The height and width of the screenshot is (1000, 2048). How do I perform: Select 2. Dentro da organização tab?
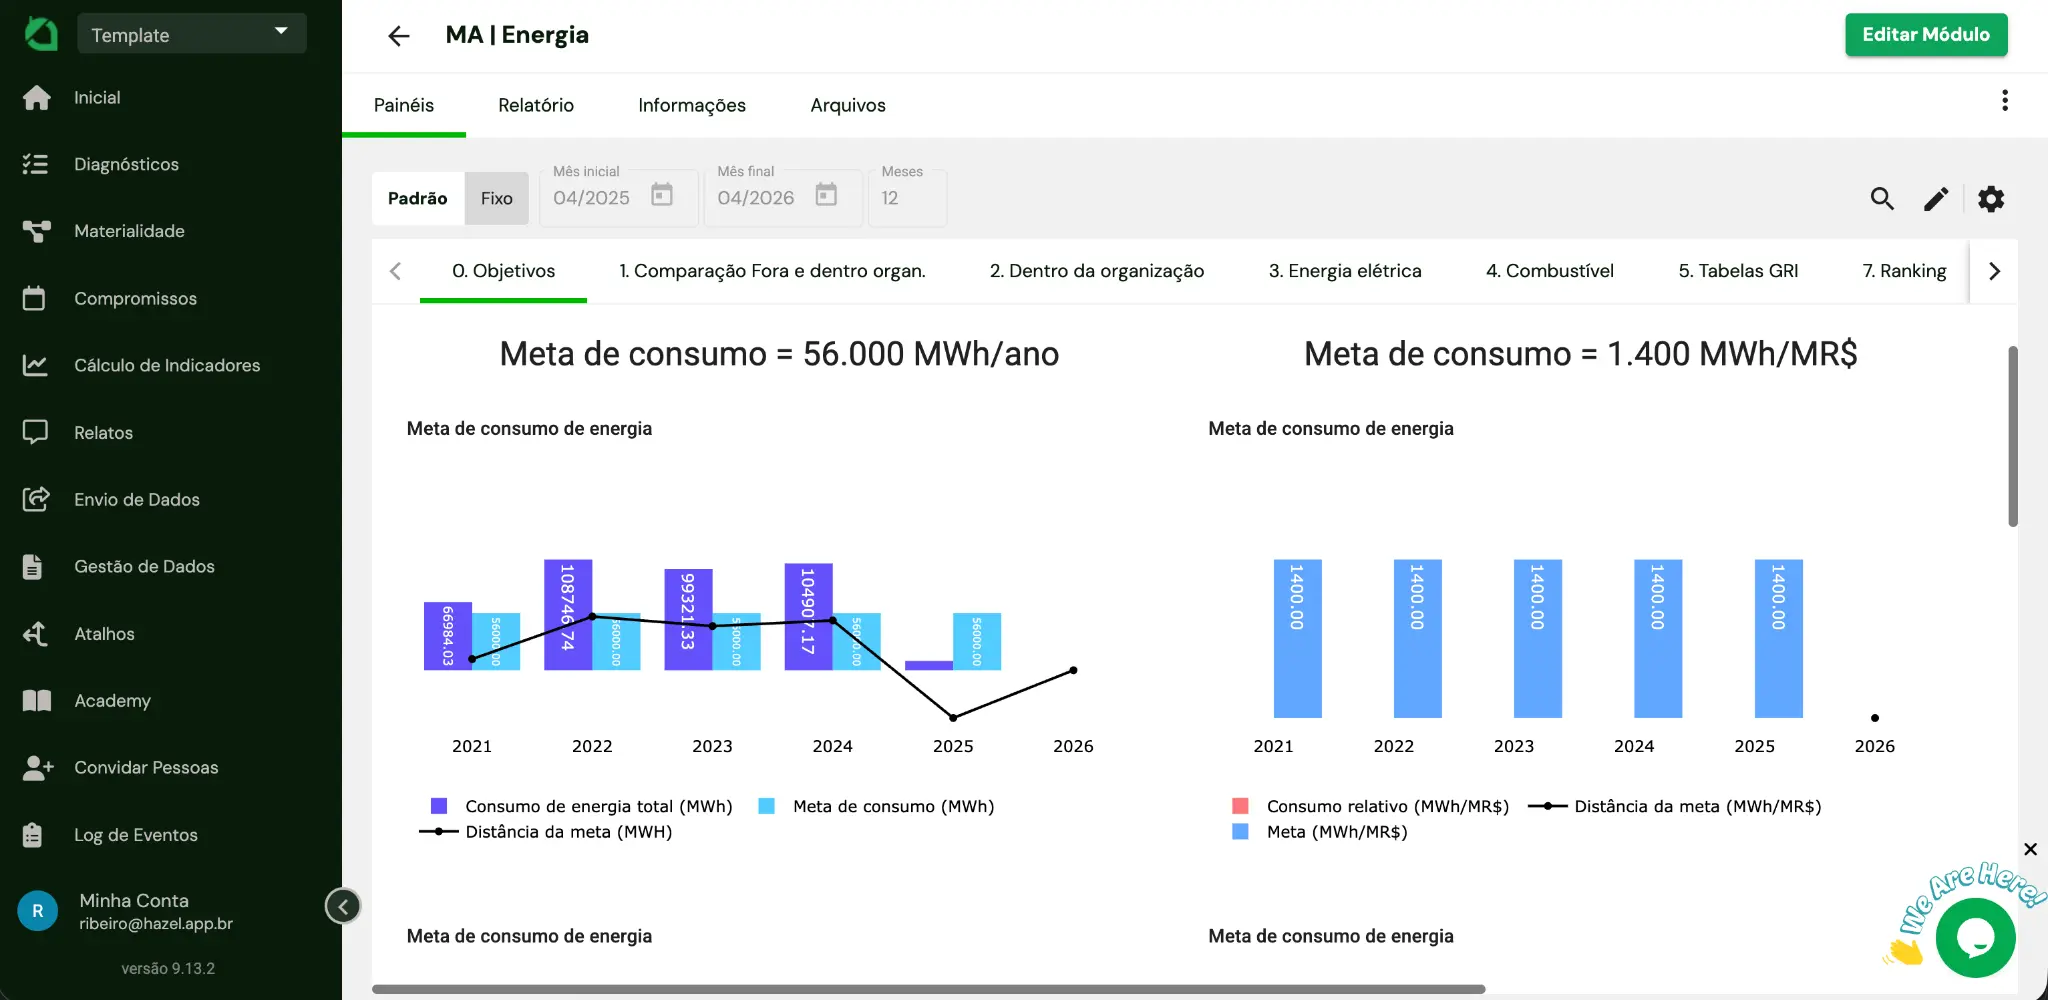click(x=1097, y=271)
